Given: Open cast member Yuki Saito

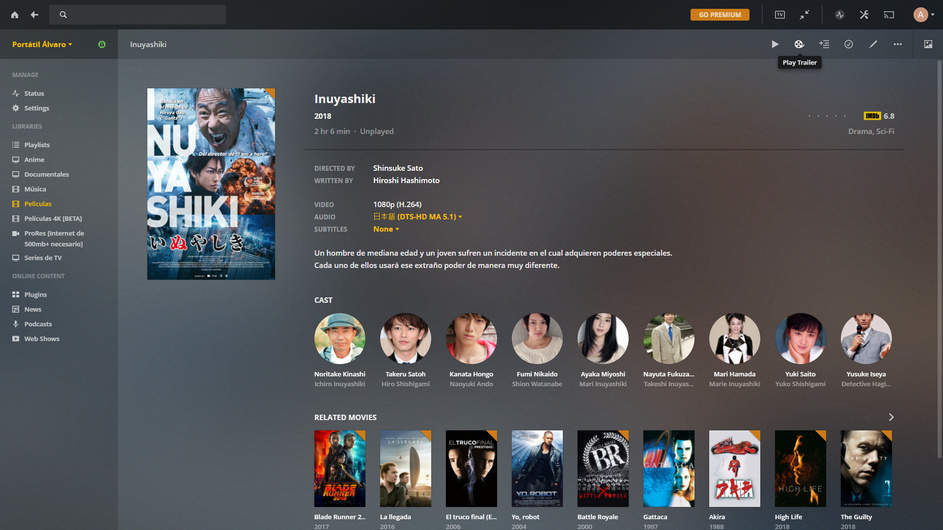Looking at the screenshot, I should pos(800,338).
